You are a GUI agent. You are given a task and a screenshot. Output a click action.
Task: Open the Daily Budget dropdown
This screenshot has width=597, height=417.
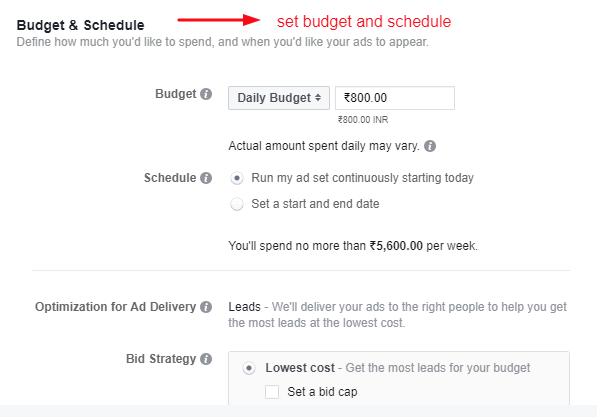coord(279,98)
